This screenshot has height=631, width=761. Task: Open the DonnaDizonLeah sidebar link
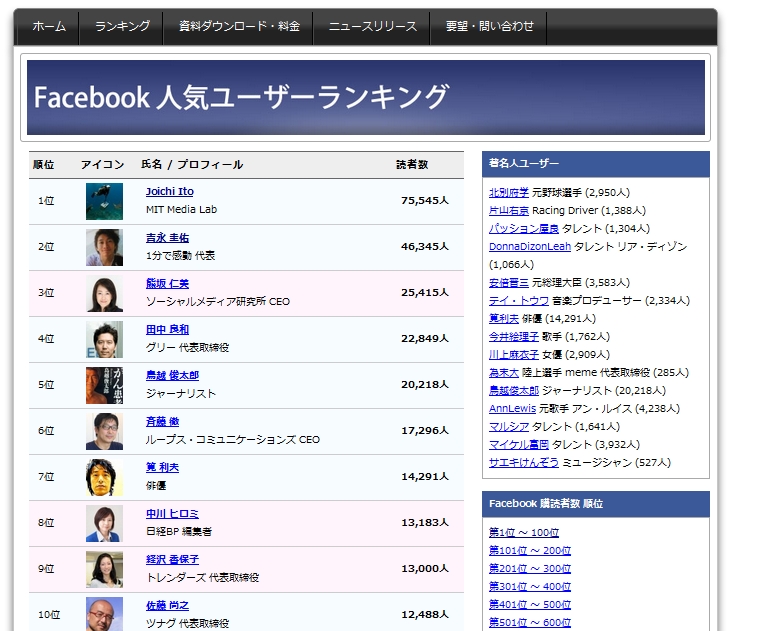point(529,247)
